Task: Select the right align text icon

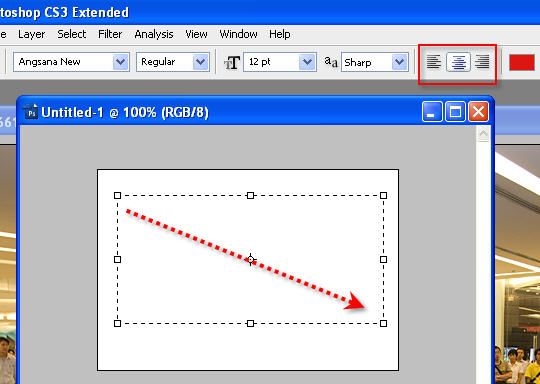Action: pos(482,62)
